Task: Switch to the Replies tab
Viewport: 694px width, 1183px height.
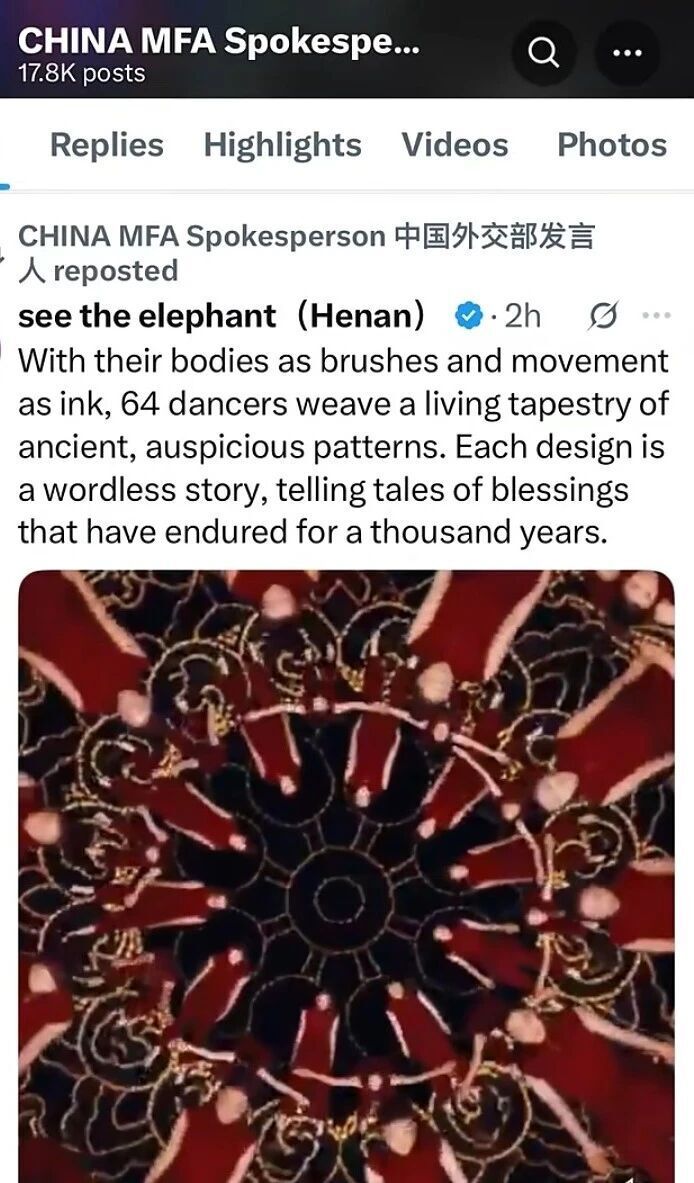Action: pos(106,145)
